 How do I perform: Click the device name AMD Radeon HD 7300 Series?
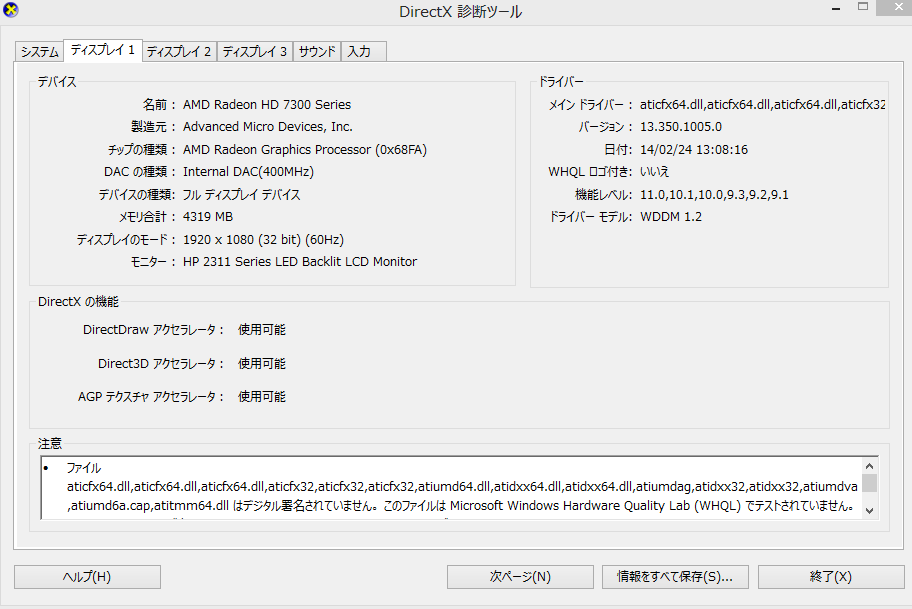[267, 105]
